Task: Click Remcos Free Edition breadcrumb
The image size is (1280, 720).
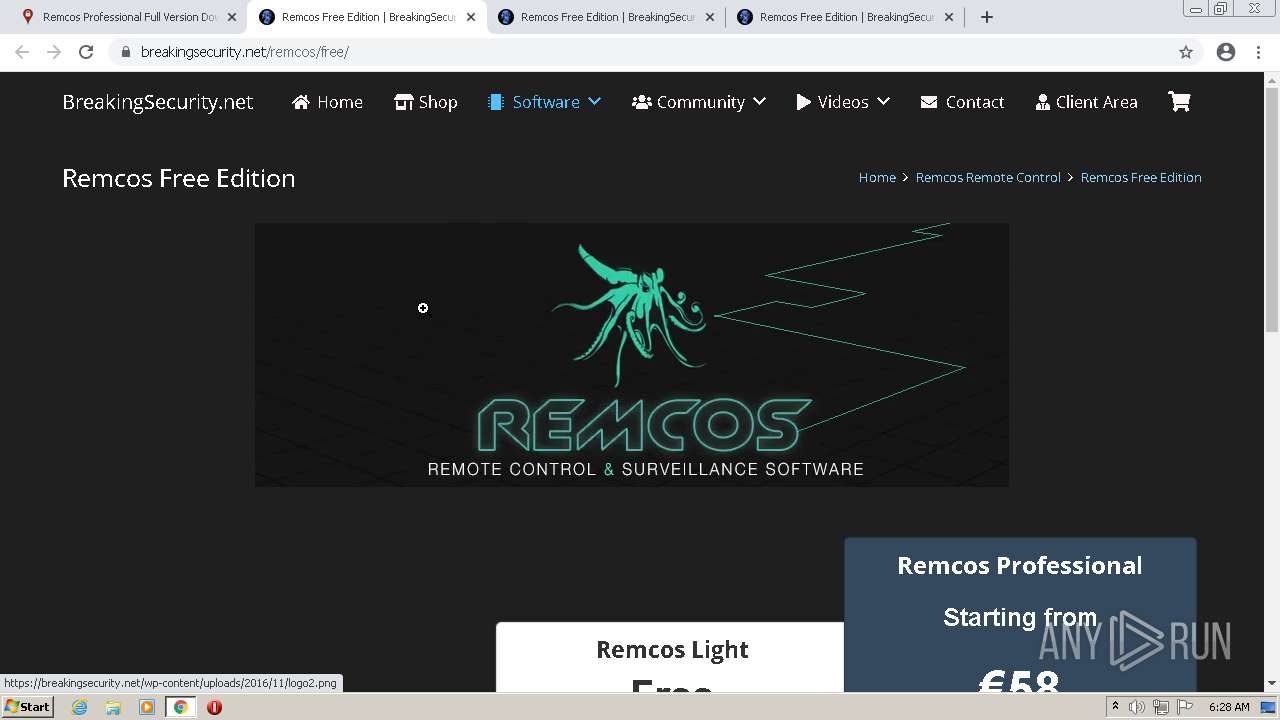Action: (x=1141, y=177)
